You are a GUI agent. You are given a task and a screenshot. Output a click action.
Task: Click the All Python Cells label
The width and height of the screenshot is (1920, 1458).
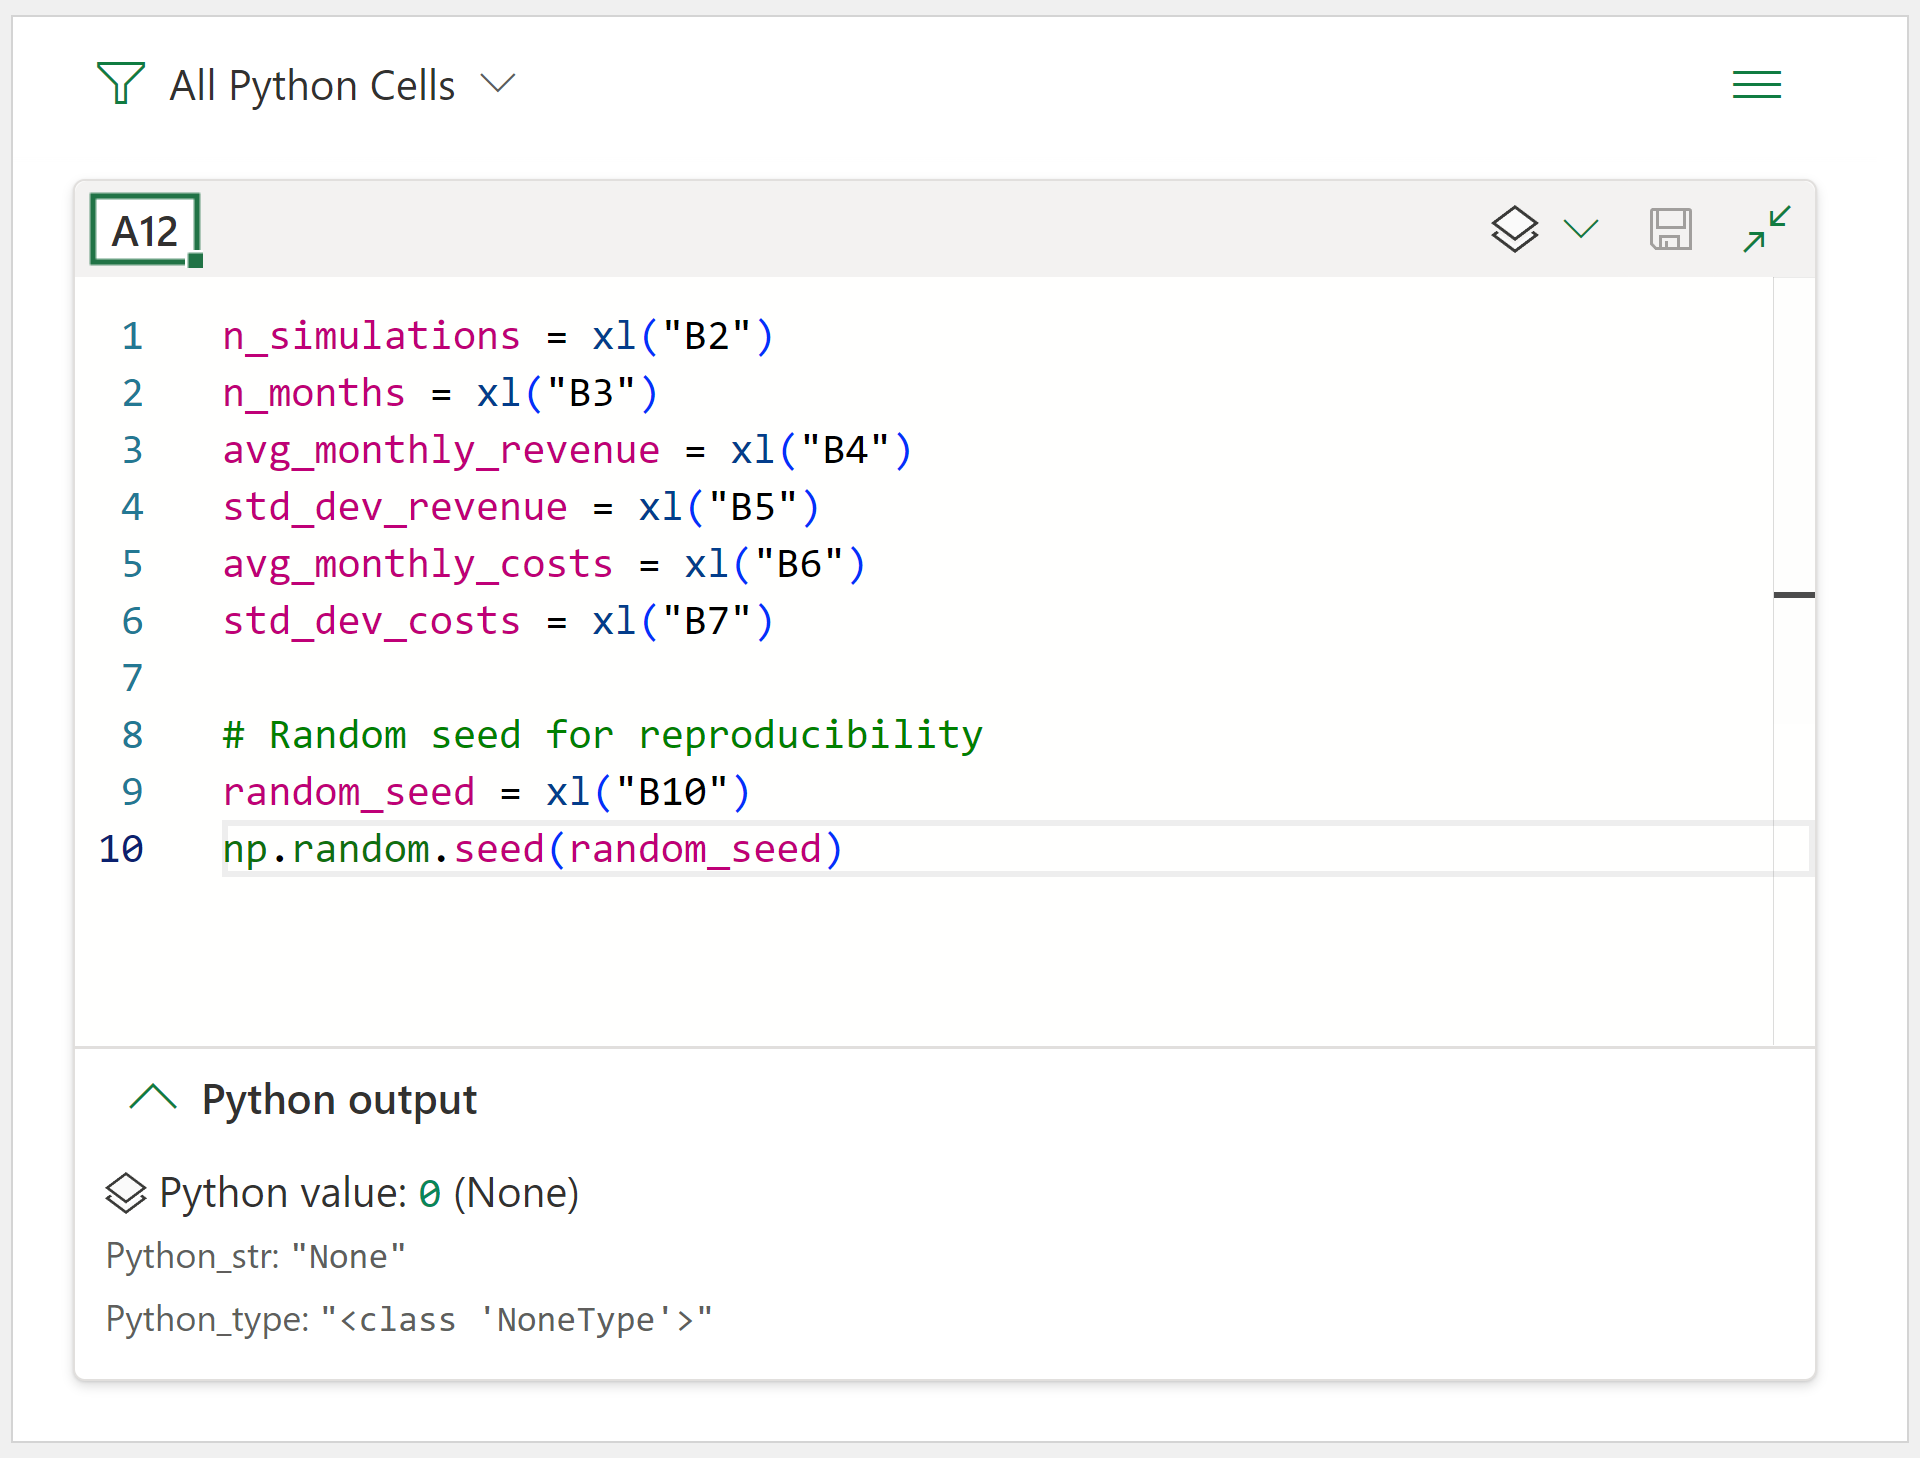[x=312, y=85]
